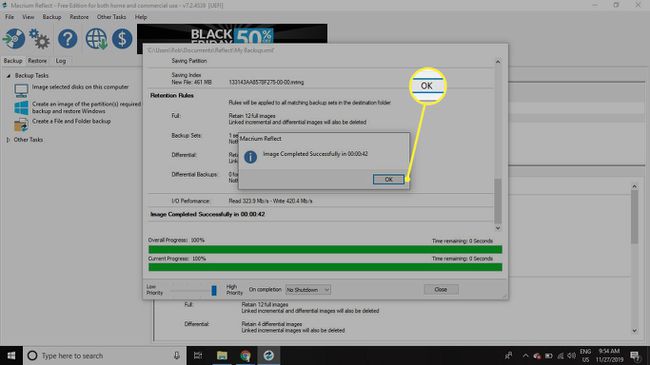This screenshot has width=650, height=365.
Task: Click the priority slider handle
Action: pyautogui.click(x=214, y=290)
